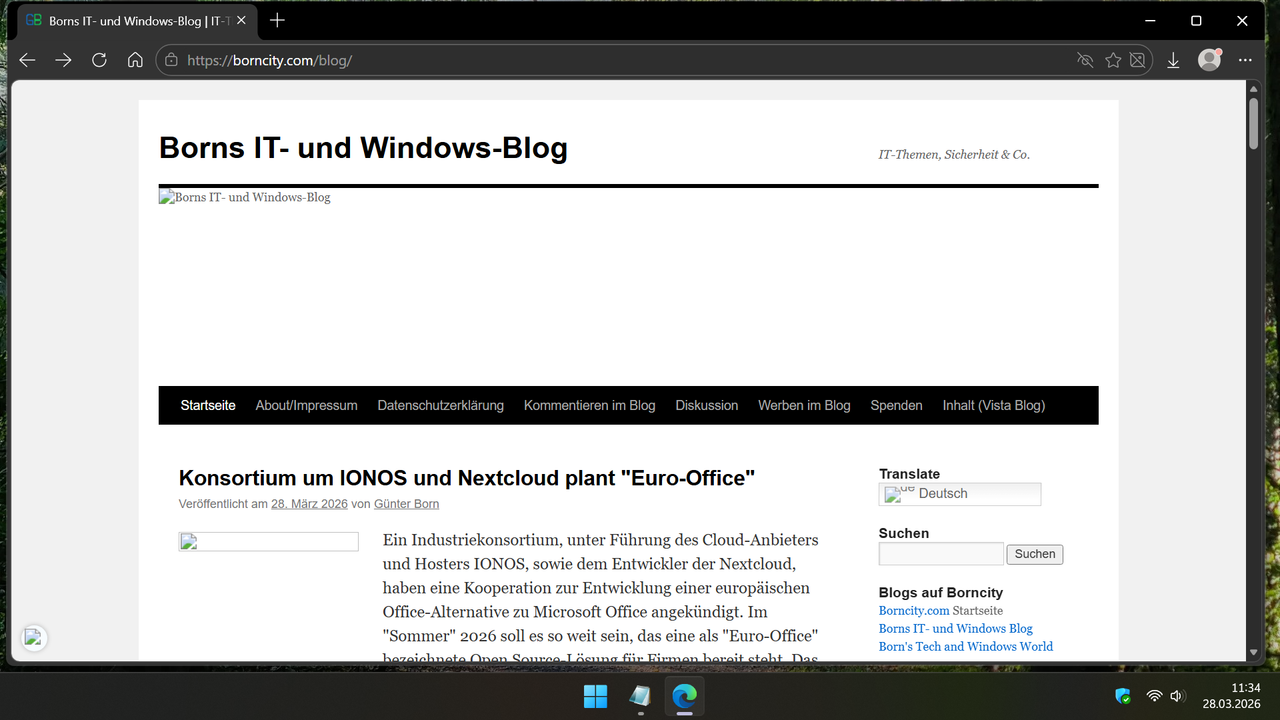
Task: Click the vertical scrollbar thumb
Action: click(1254, 123)
